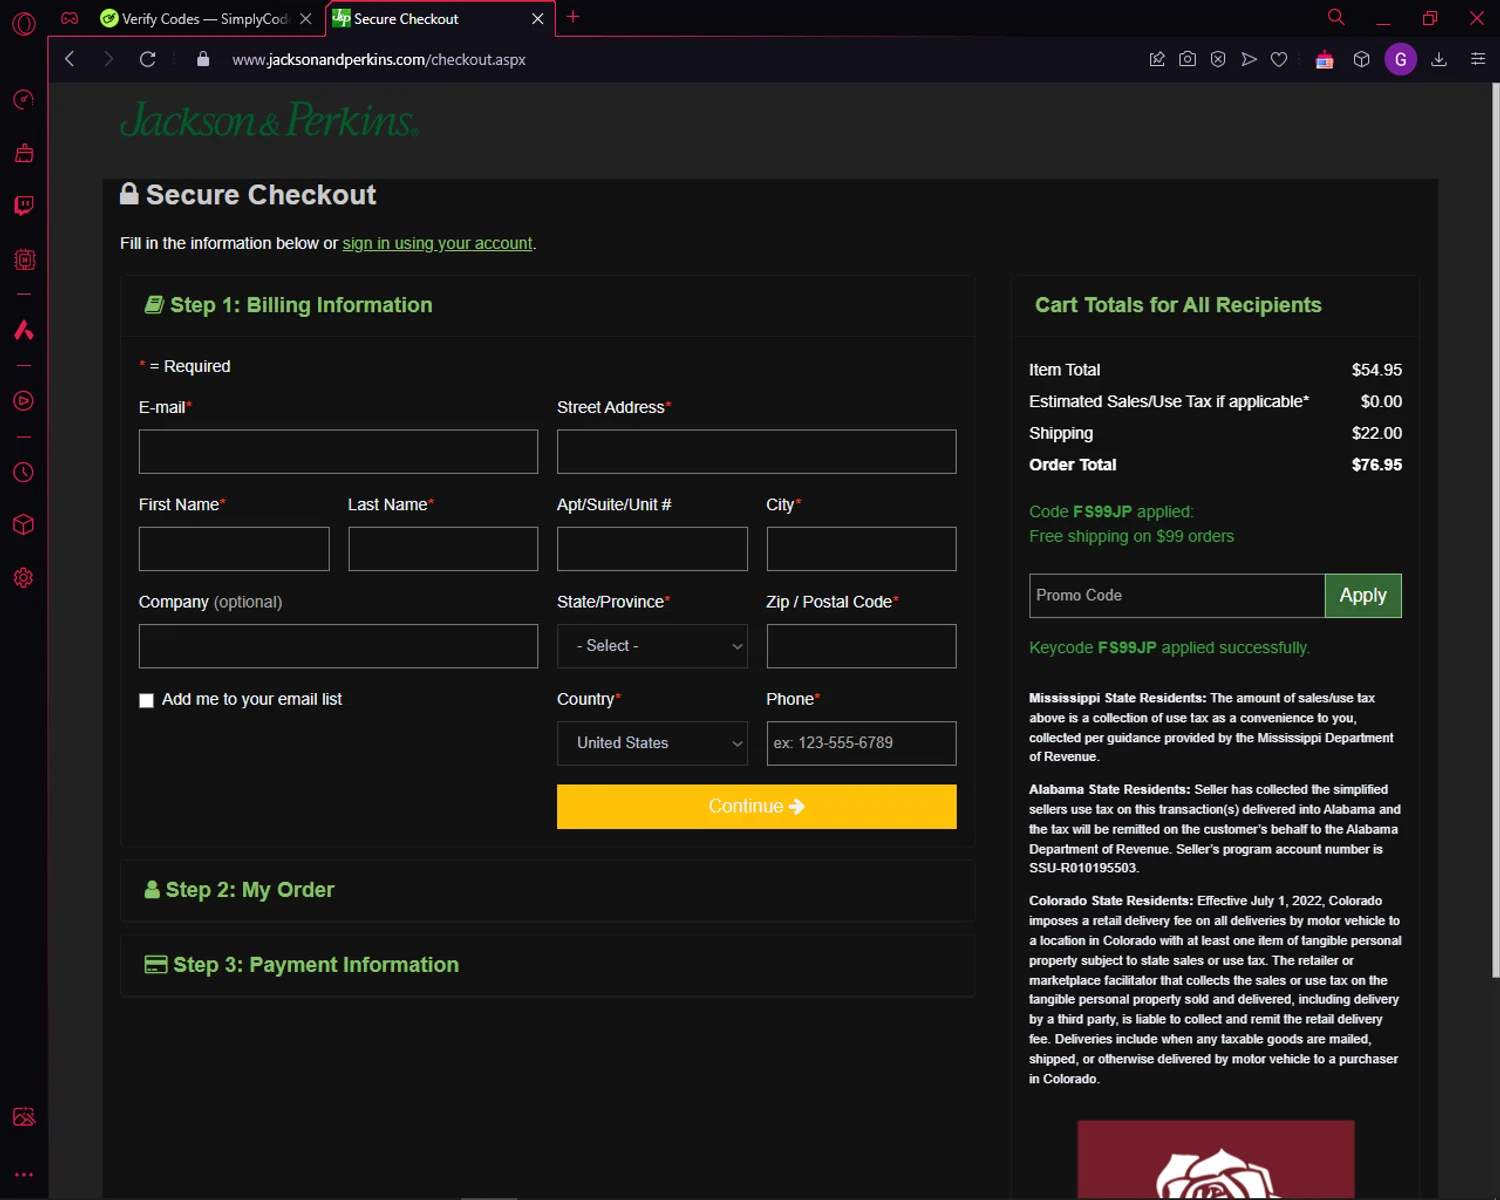Follow the sign in using your account link

[x=437, y=244]
